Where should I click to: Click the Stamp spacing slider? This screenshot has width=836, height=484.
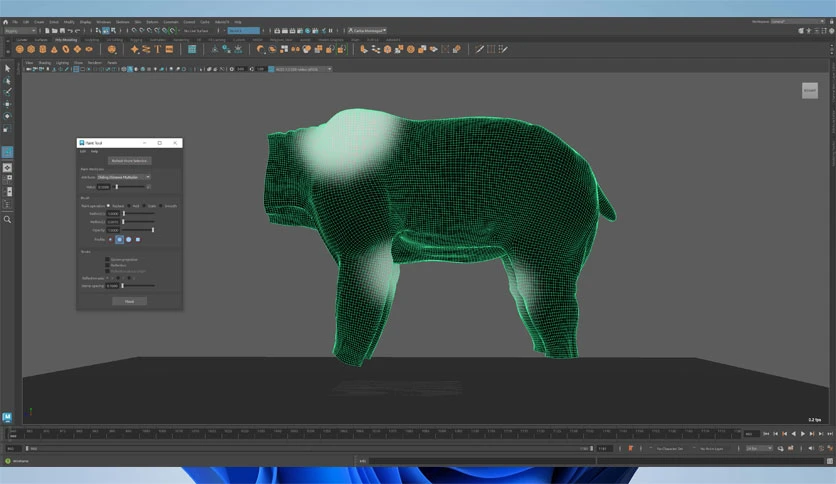(x=139, y=286)
